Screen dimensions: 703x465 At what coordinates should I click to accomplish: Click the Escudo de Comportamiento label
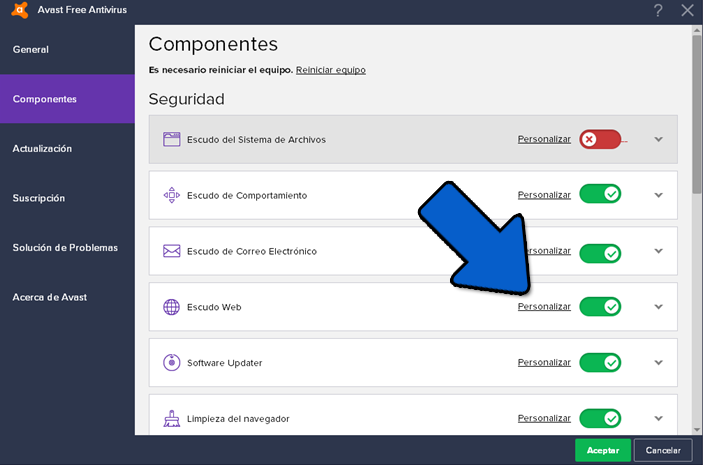tap(247, 196)
